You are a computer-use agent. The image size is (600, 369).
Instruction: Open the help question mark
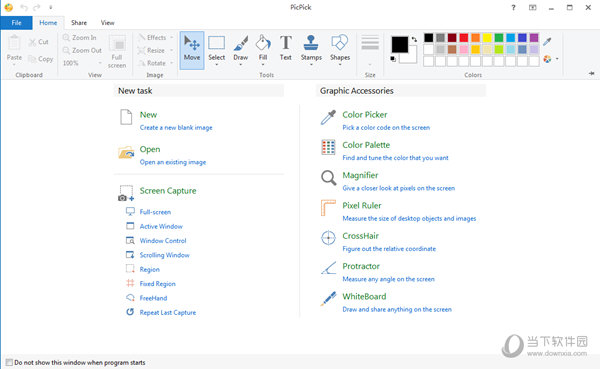coord(513,8)
